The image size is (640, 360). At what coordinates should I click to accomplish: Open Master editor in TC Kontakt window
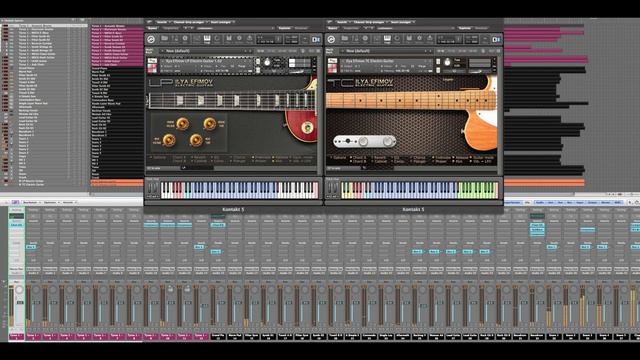pyautogui.click(x=355, y=39)
